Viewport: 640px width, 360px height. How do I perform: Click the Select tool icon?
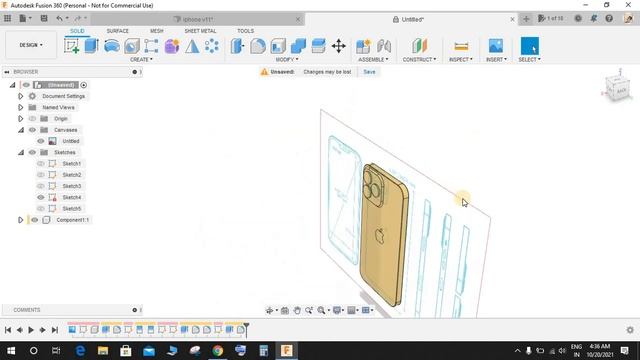pos(529,46)
